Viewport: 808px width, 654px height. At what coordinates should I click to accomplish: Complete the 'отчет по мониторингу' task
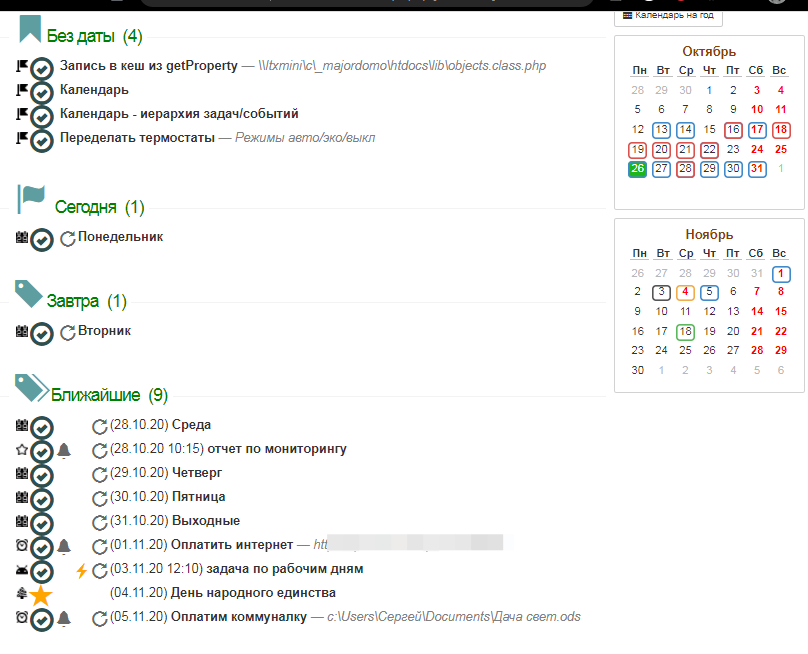tap(42, 452)
